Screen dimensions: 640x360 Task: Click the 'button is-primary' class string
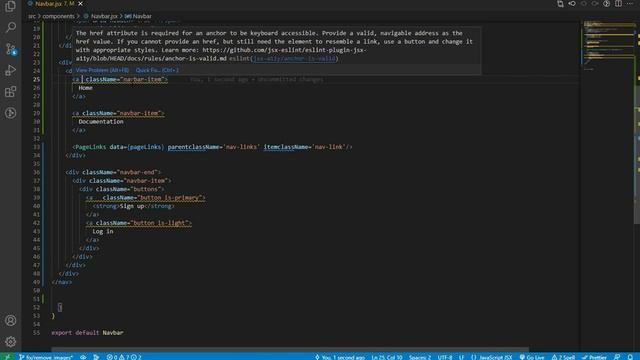[x=171, y=198]
